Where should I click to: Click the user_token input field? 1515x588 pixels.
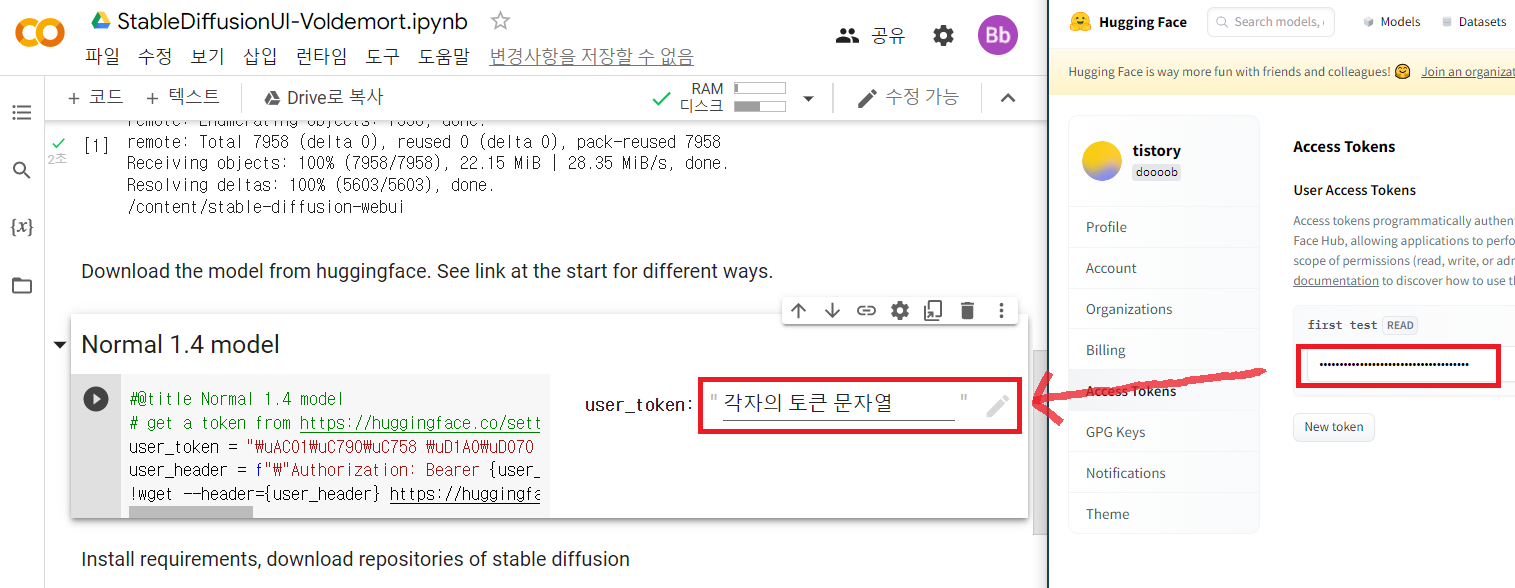pyautogui.click(x=839, y=404)
